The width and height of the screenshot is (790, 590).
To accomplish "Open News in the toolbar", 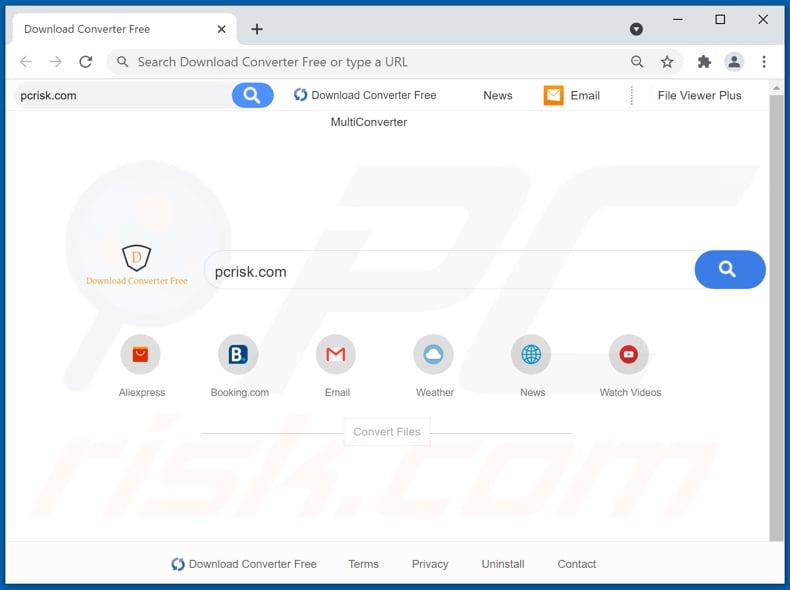I will tap(498, 95).
